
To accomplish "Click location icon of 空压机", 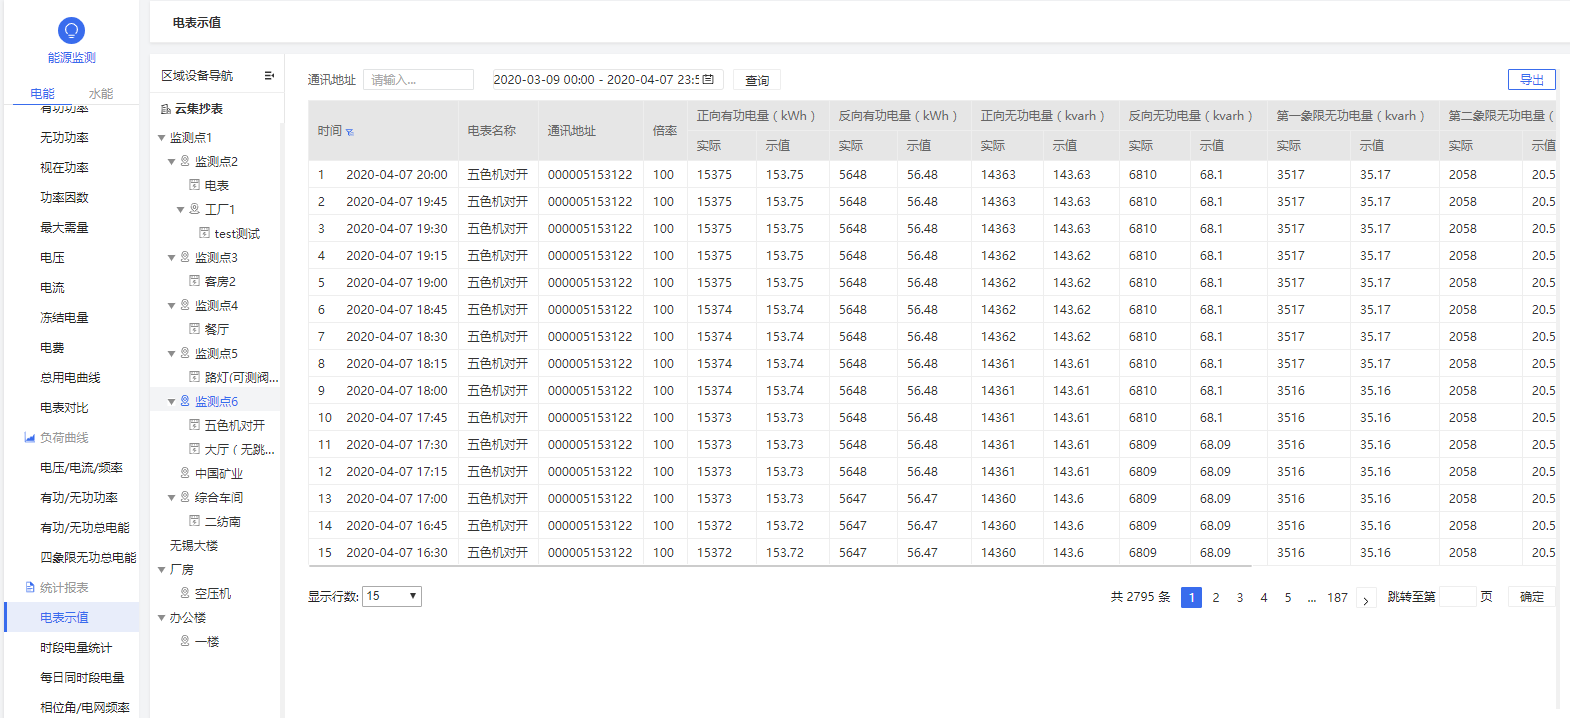I will [x=185, y=593].
